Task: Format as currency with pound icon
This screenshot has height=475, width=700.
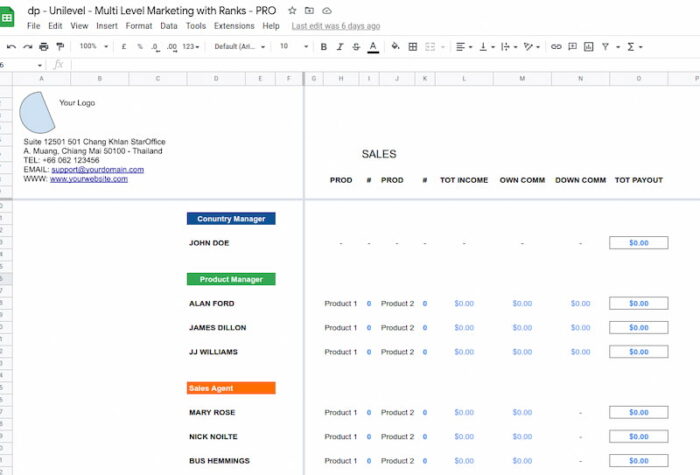Action: [x=124, y=46]
